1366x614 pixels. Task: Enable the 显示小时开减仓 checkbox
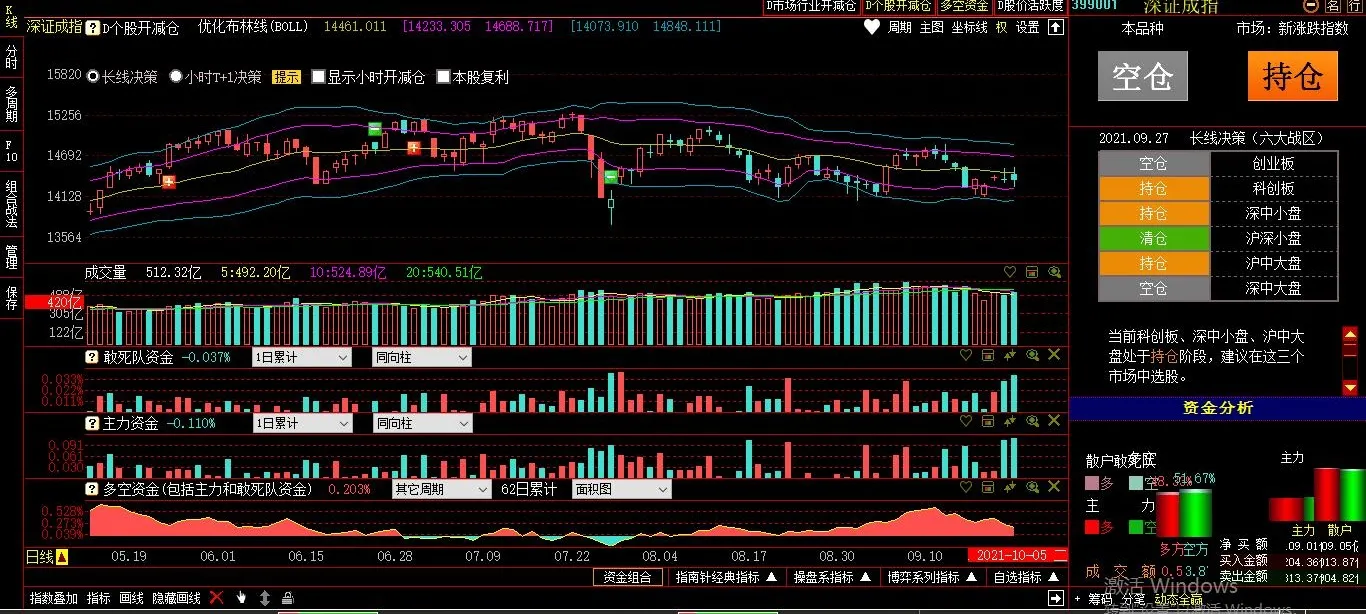click(x=318, y=76)
